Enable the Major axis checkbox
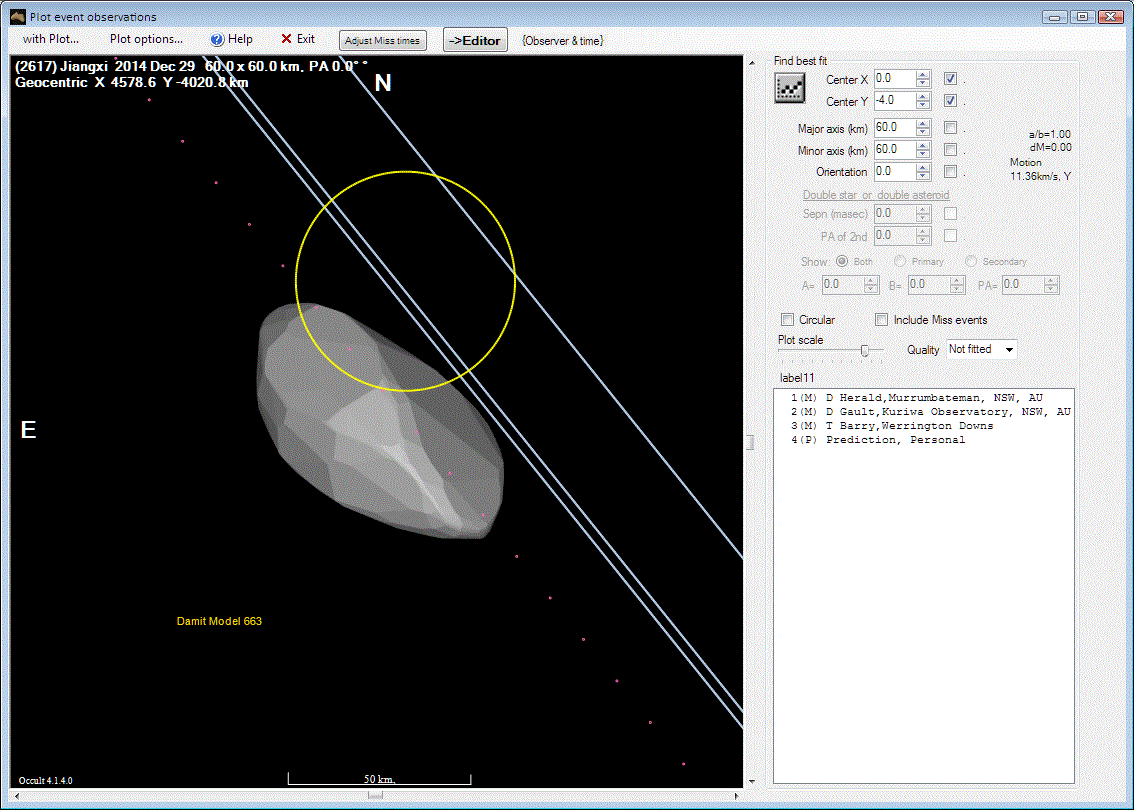 [x=950, y=128]
